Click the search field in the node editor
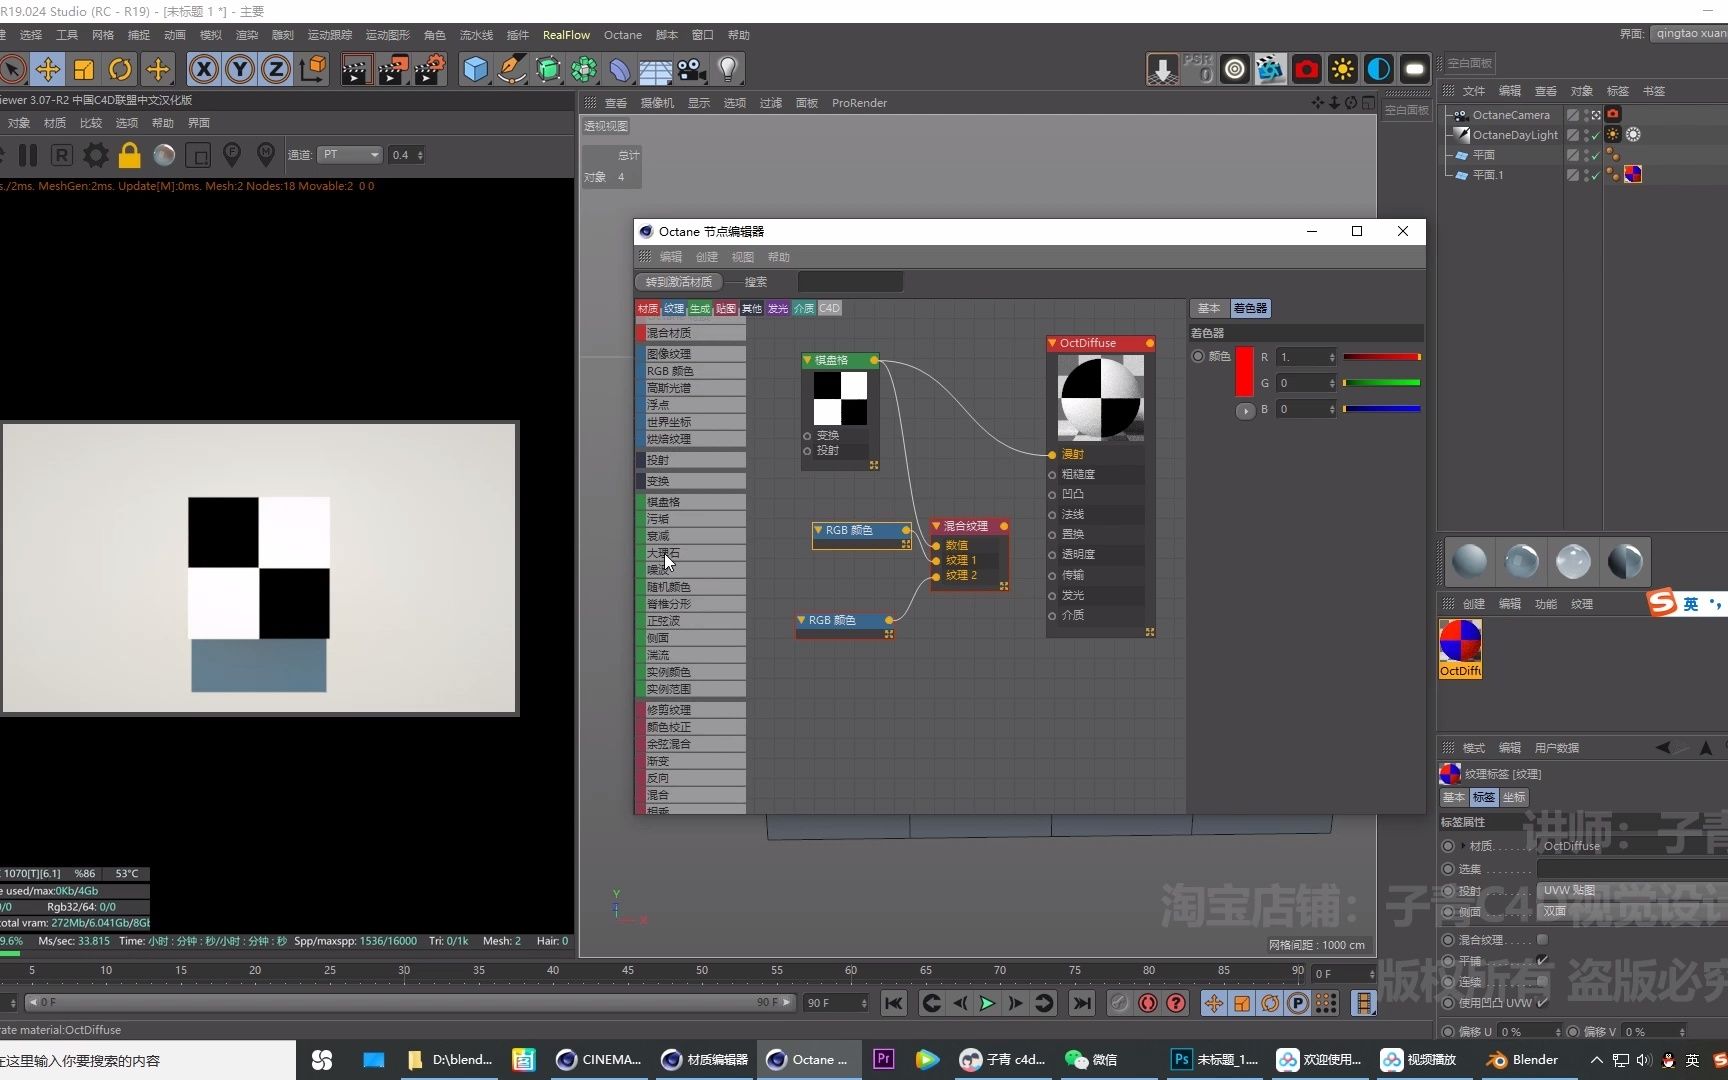Screen dimensions: 1728x1080 coord(850,281)
